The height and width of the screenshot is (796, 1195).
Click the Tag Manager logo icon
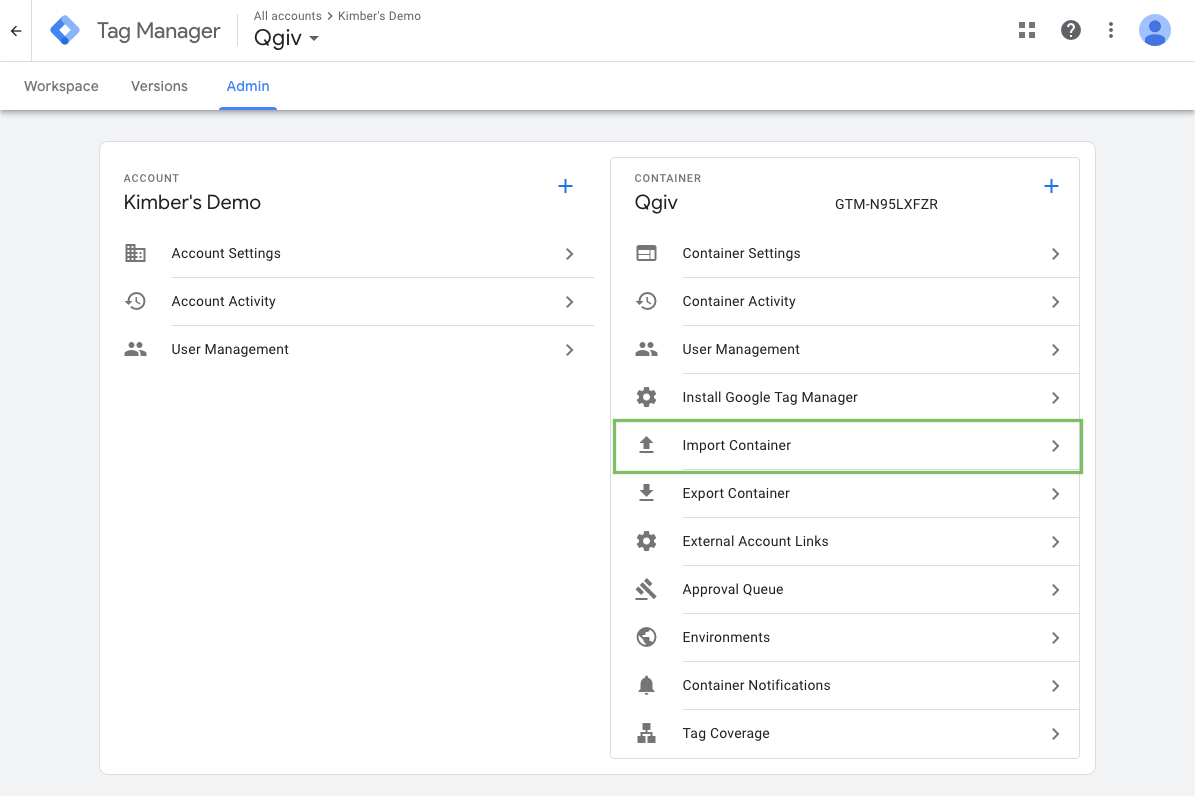click(x=65, y=30)
